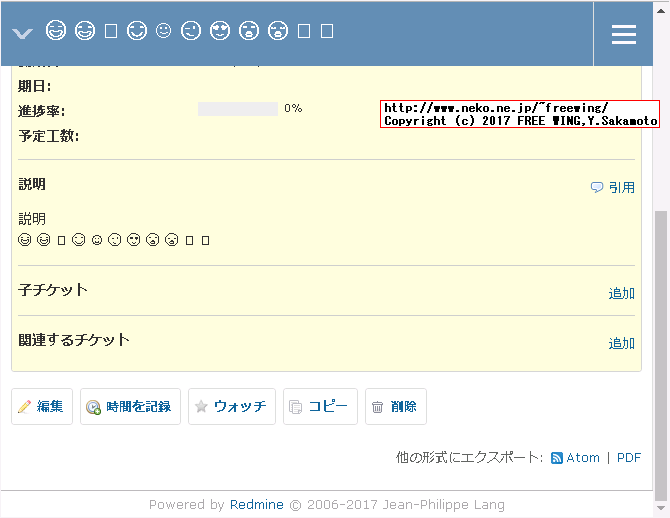Click the 期日: label text

pos(34,86)
